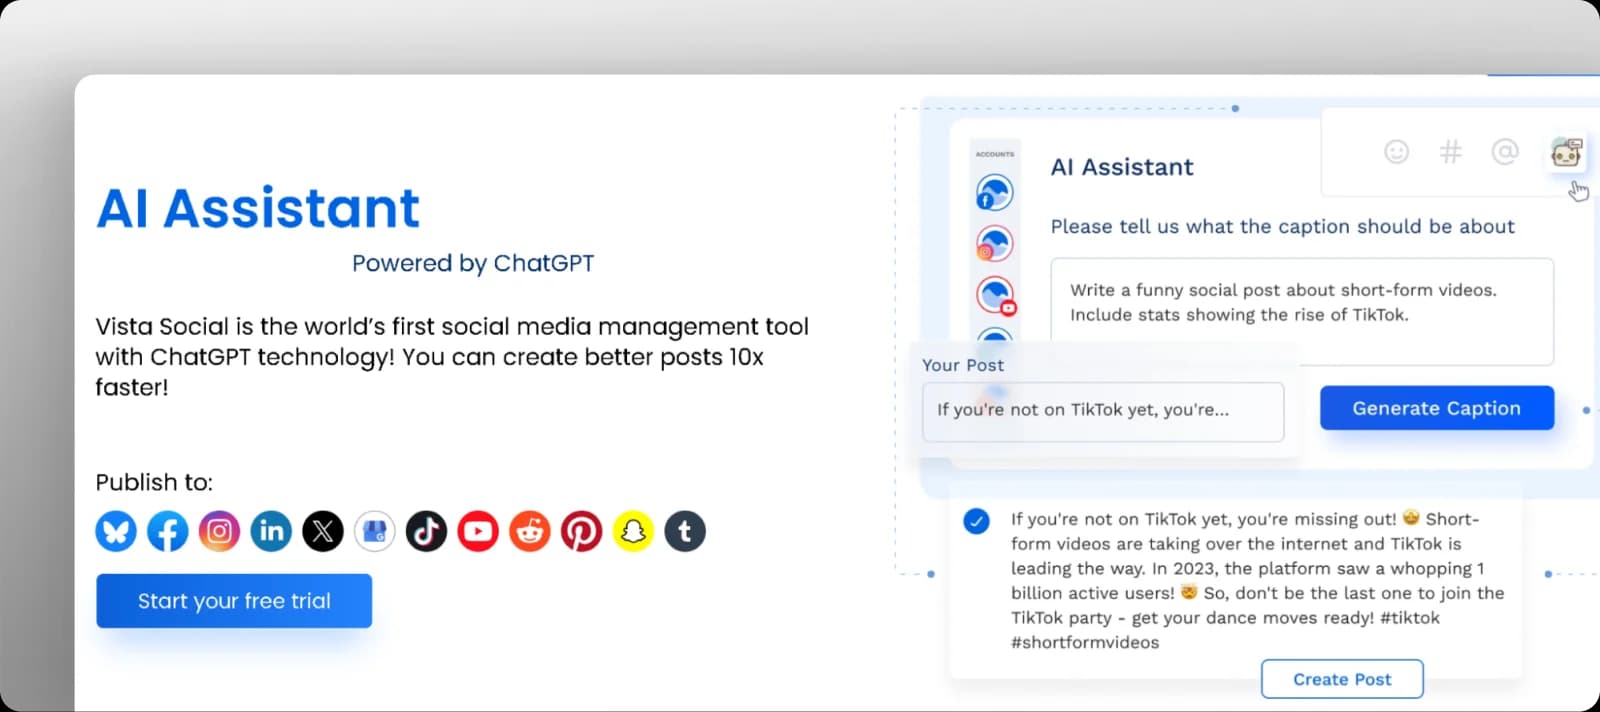Open the AI Assistant robot icon

click(1566, 152)
